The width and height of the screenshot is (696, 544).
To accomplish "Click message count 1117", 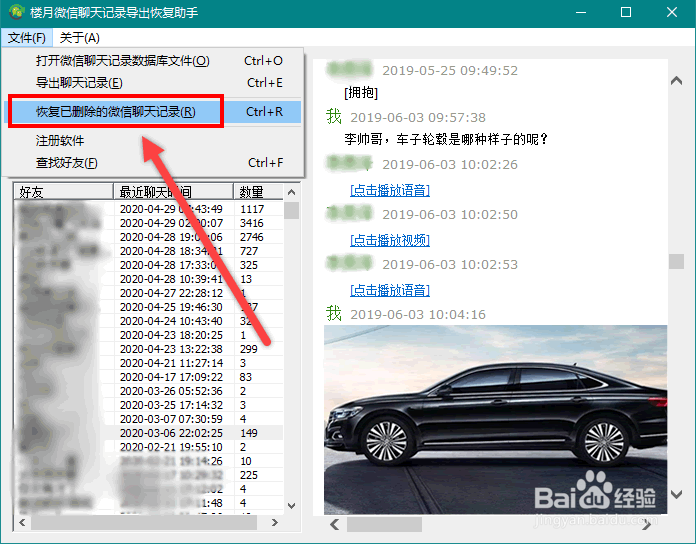I will 252,209.
